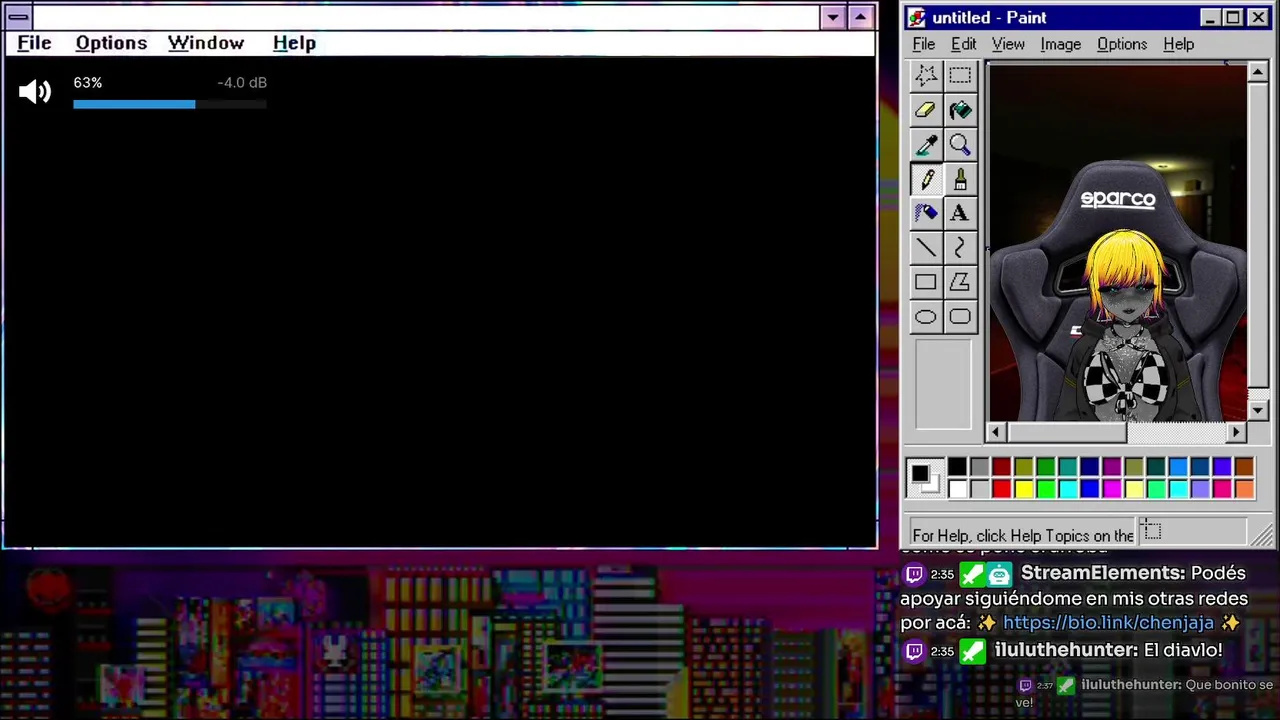Open the Options menu in the left window
1280x720 pixels.
point(111,43)
